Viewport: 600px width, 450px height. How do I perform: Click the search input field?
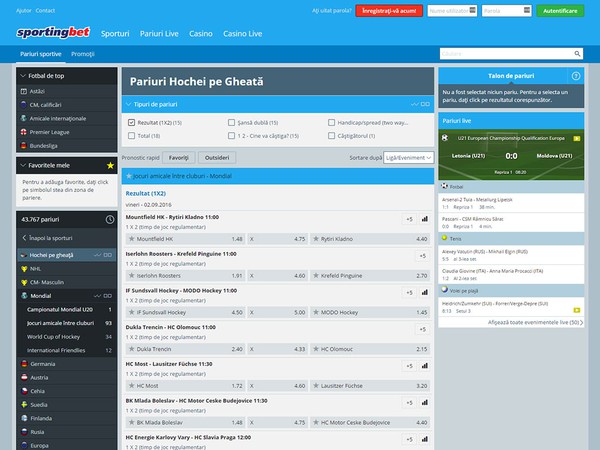(511, 54)
